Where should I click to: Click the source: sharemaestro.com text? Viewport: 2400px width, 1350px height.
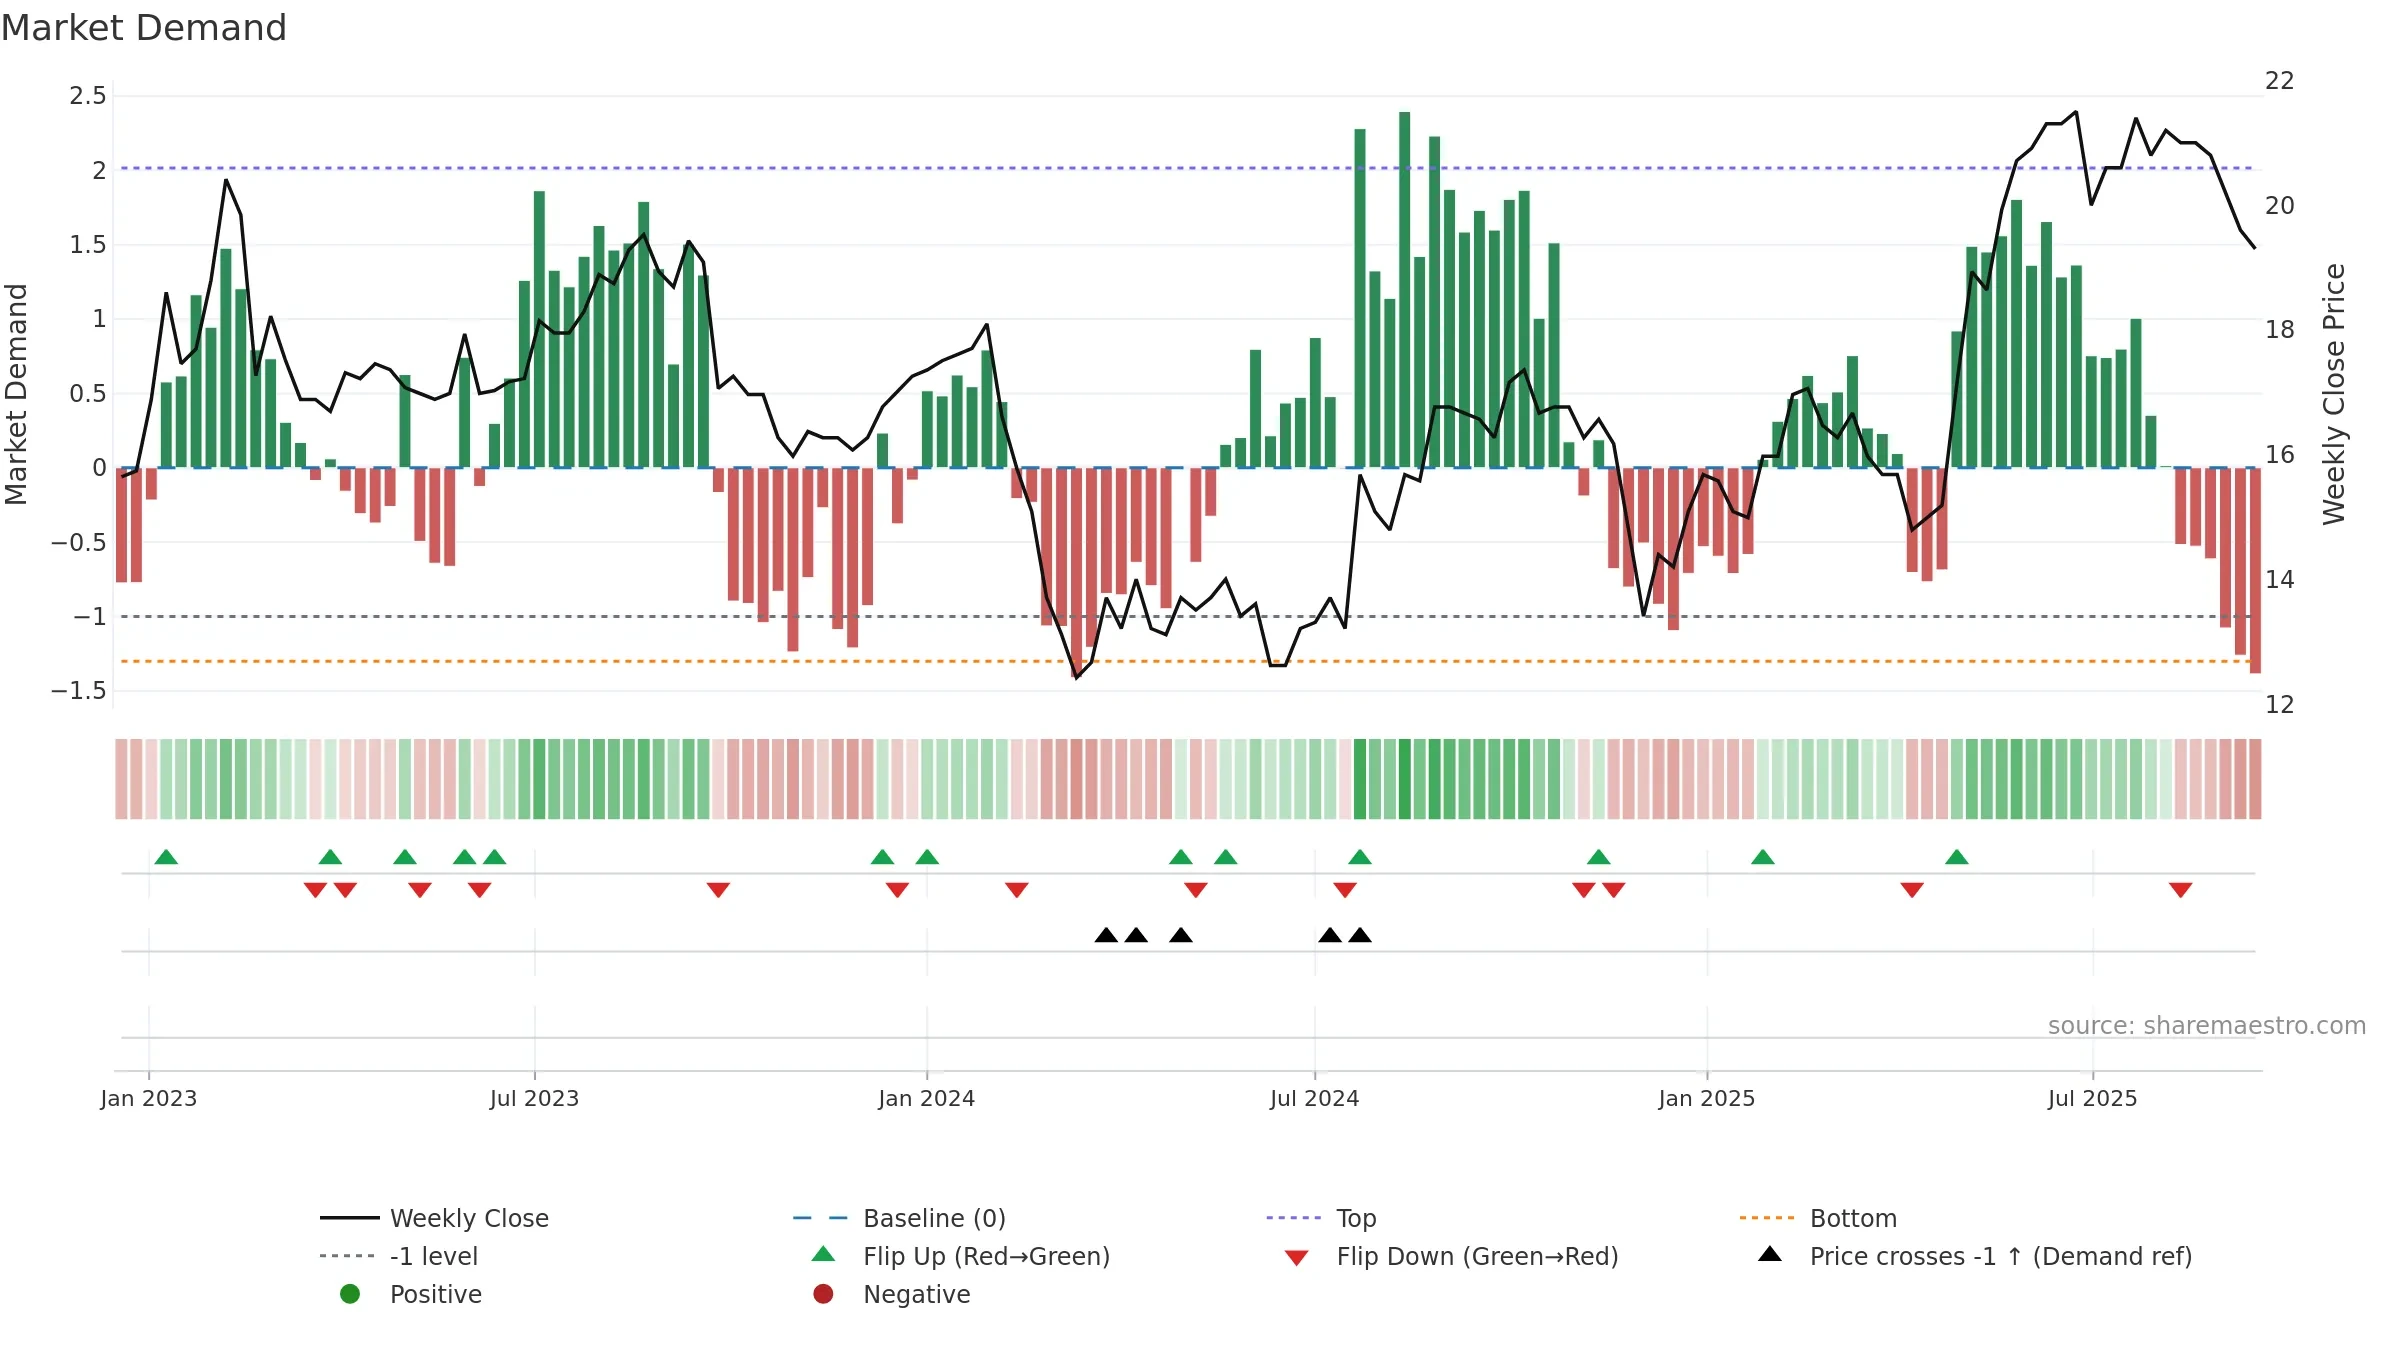tap(2207, 1026)
